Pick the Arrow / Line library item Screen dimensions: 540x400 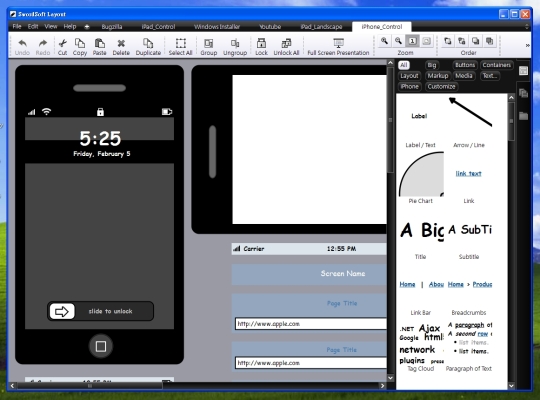[x=469, y=122]
